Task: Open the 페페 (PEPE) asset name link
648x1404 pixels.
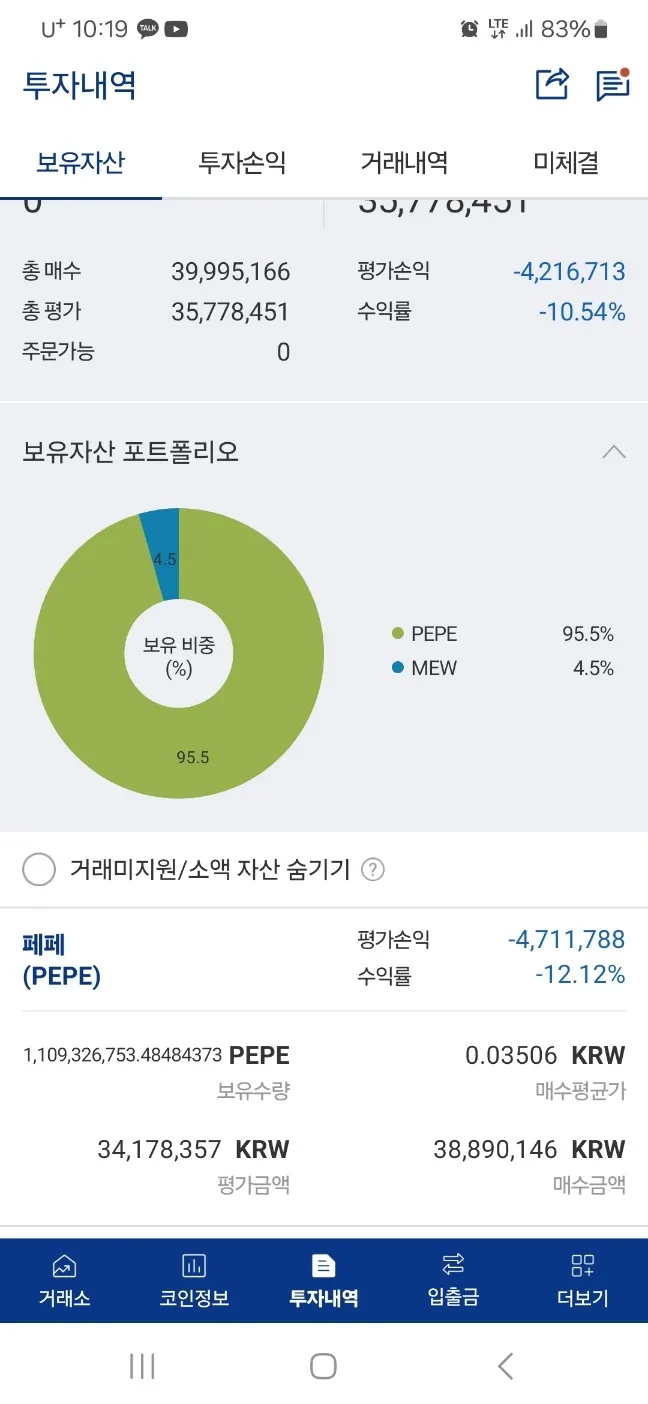Action: click(x=61, y=960)
